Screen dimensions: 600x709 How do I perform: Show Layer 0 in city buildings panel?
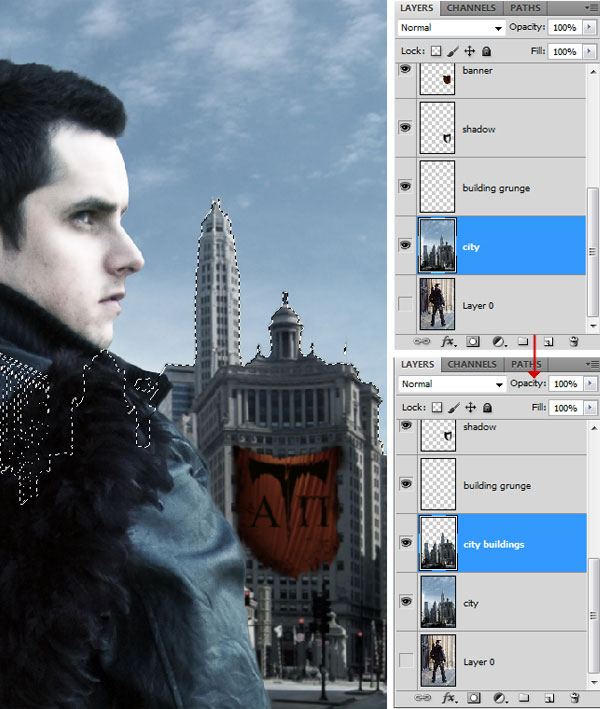click(406, 660)
